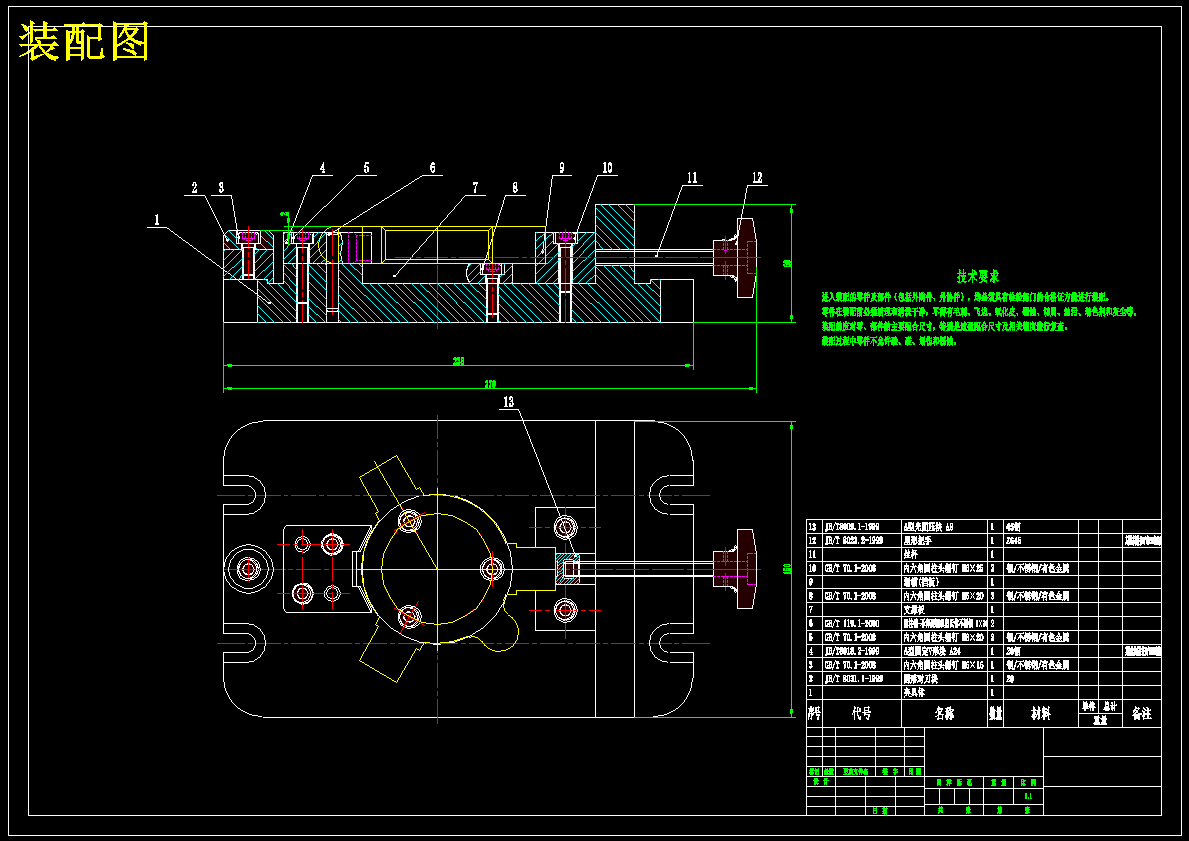The image size is (1189, 841).
Task: Click the yellow title '装配图'
Action: [83, 42]
